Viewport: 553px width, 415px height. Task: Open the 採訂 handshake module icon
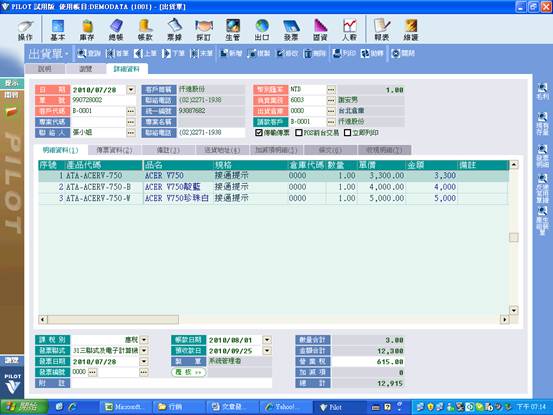[204, 30]
